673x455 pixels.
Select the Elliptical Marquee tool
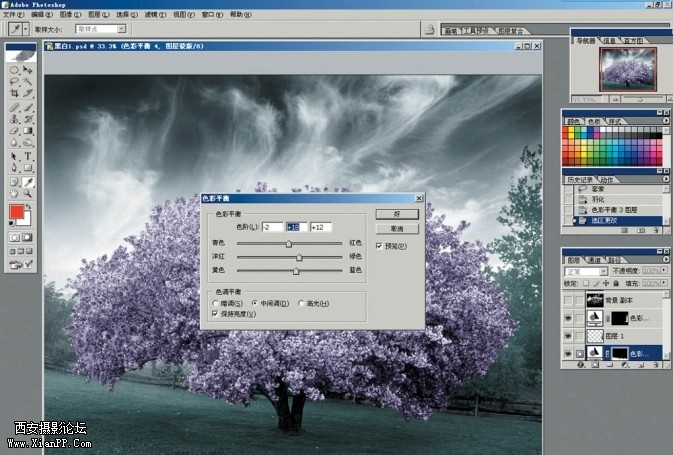[14, 70]
